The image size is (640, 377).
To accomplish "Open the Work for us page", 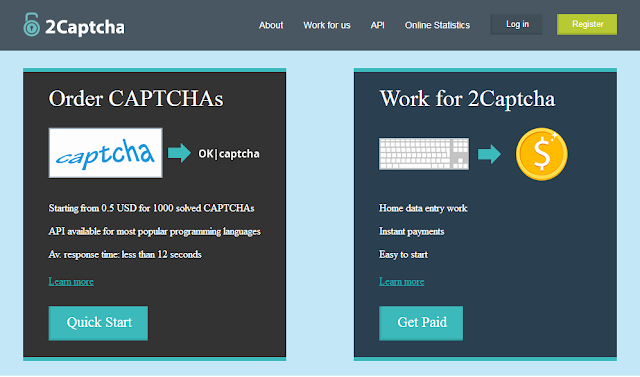I will [327, 25].
